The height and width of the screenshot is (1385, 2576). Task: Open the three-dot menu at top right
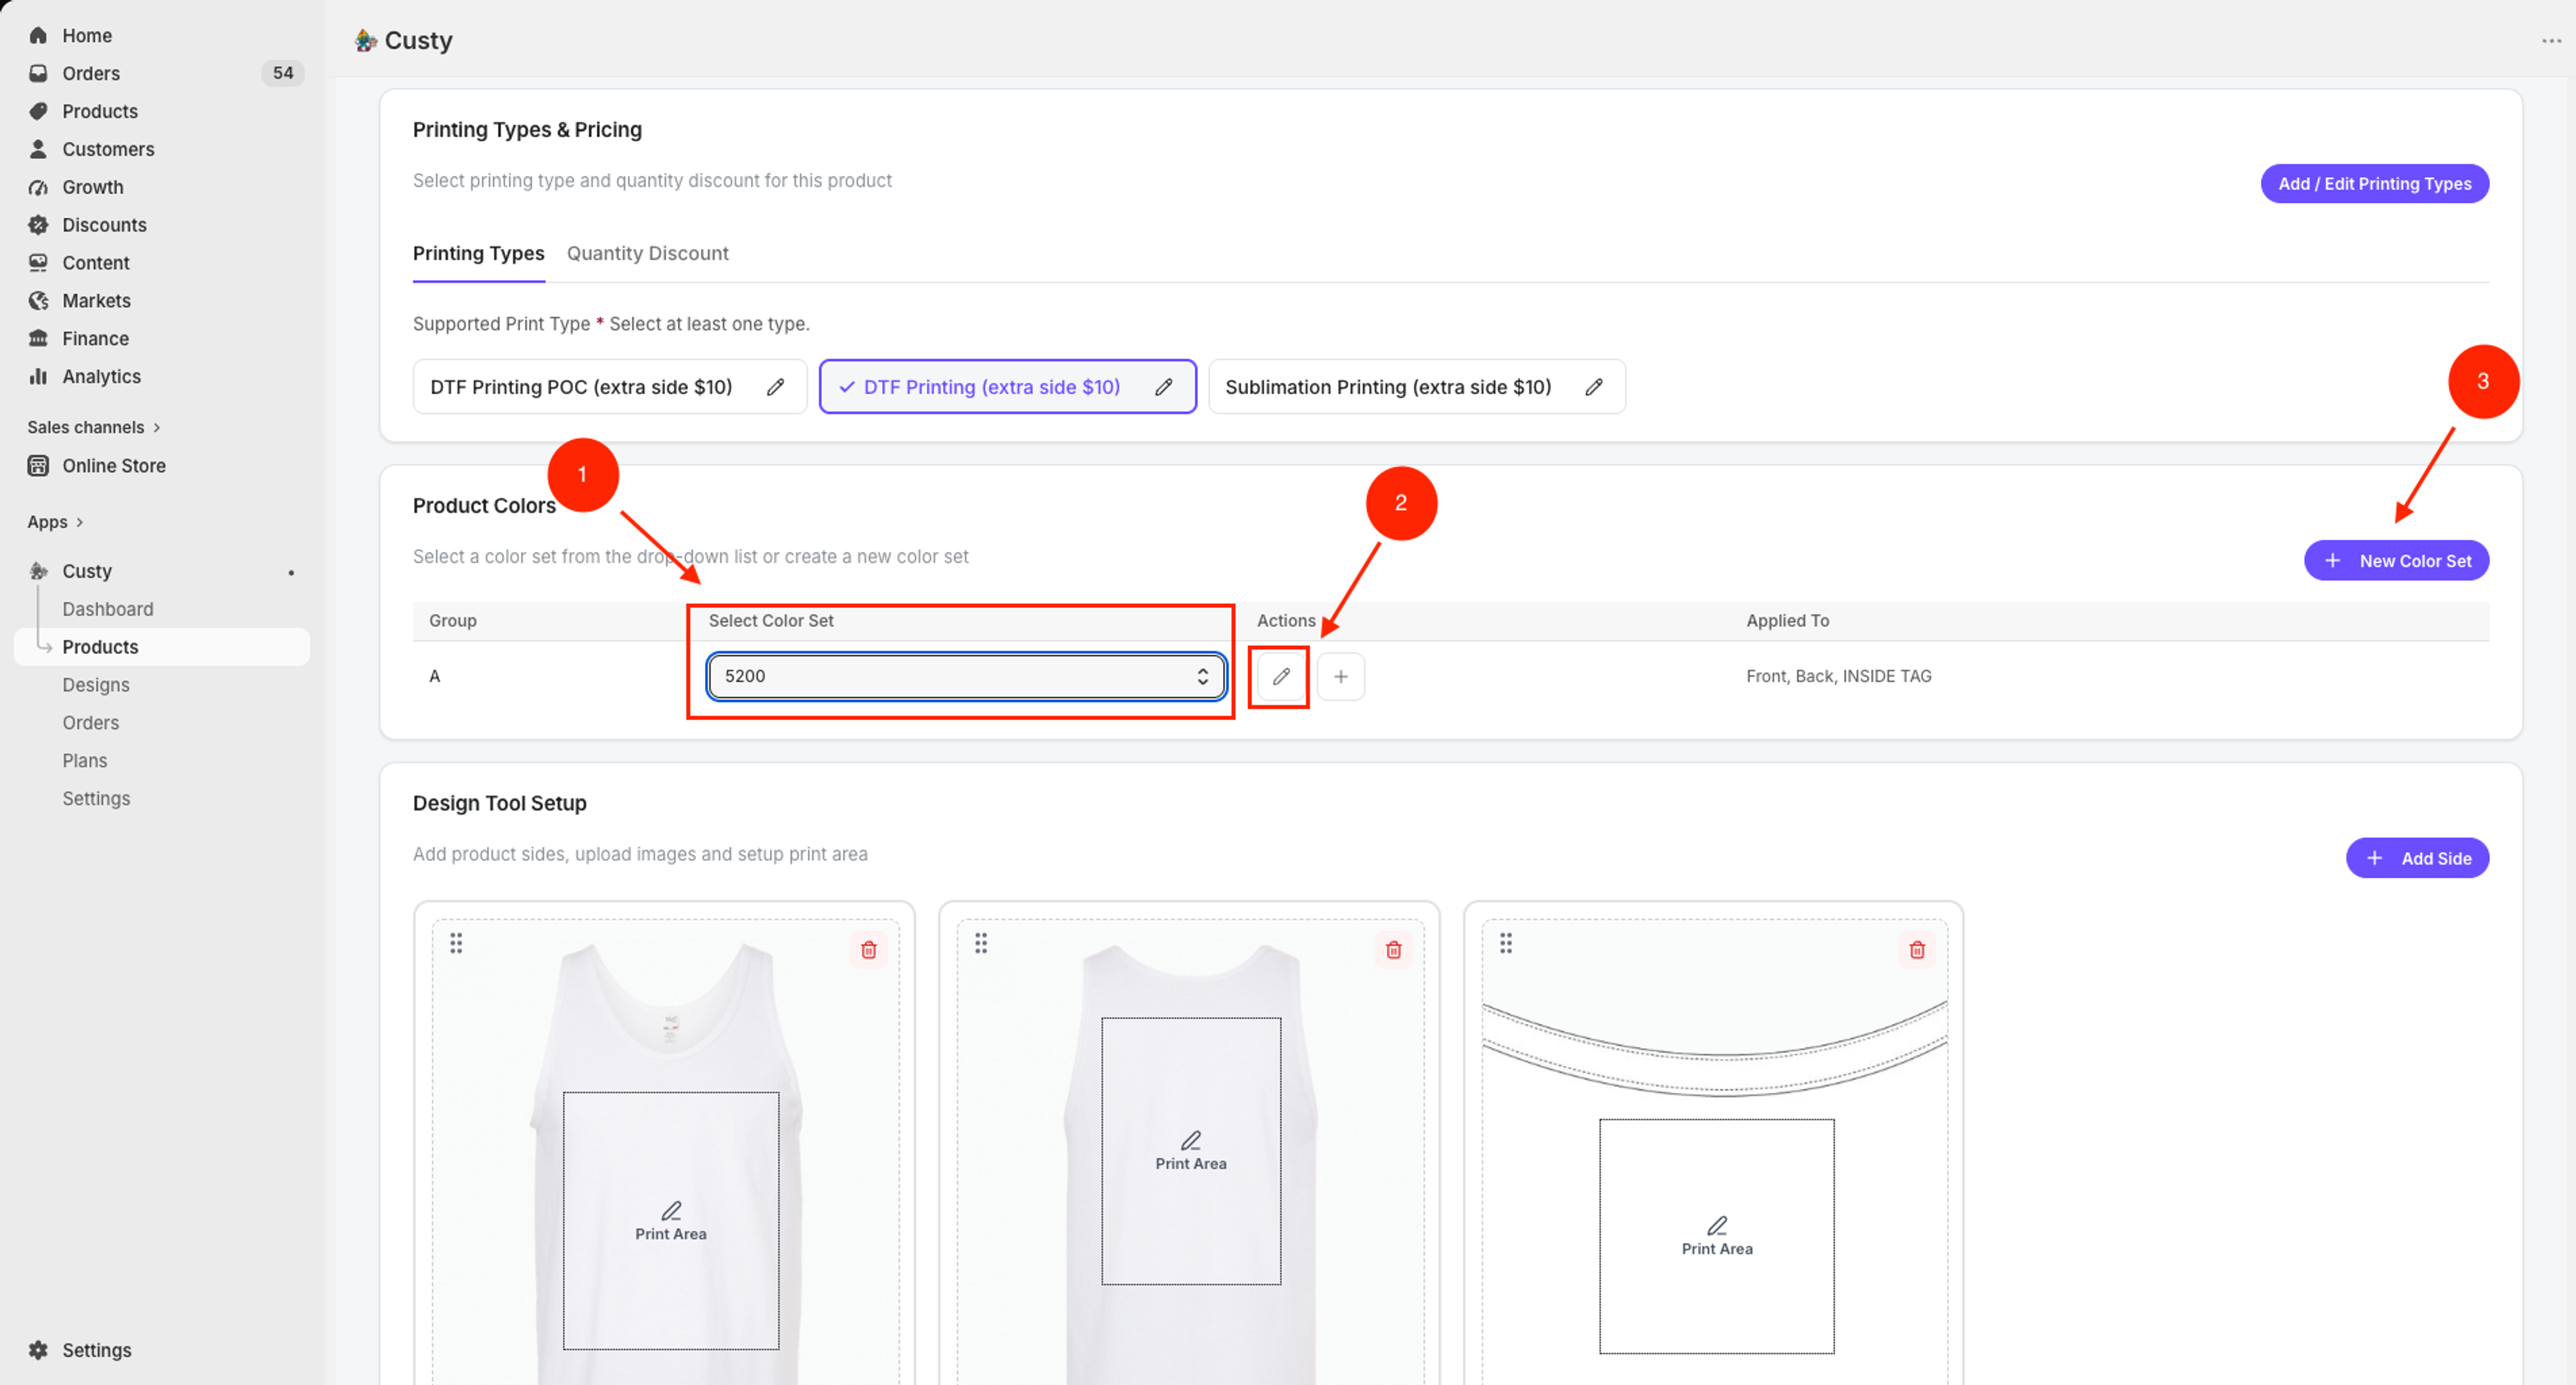tap(2551, 41)
